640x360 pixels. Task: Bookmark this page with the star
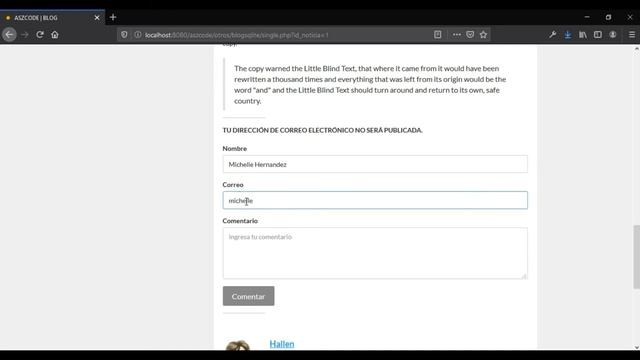[483, 35]
